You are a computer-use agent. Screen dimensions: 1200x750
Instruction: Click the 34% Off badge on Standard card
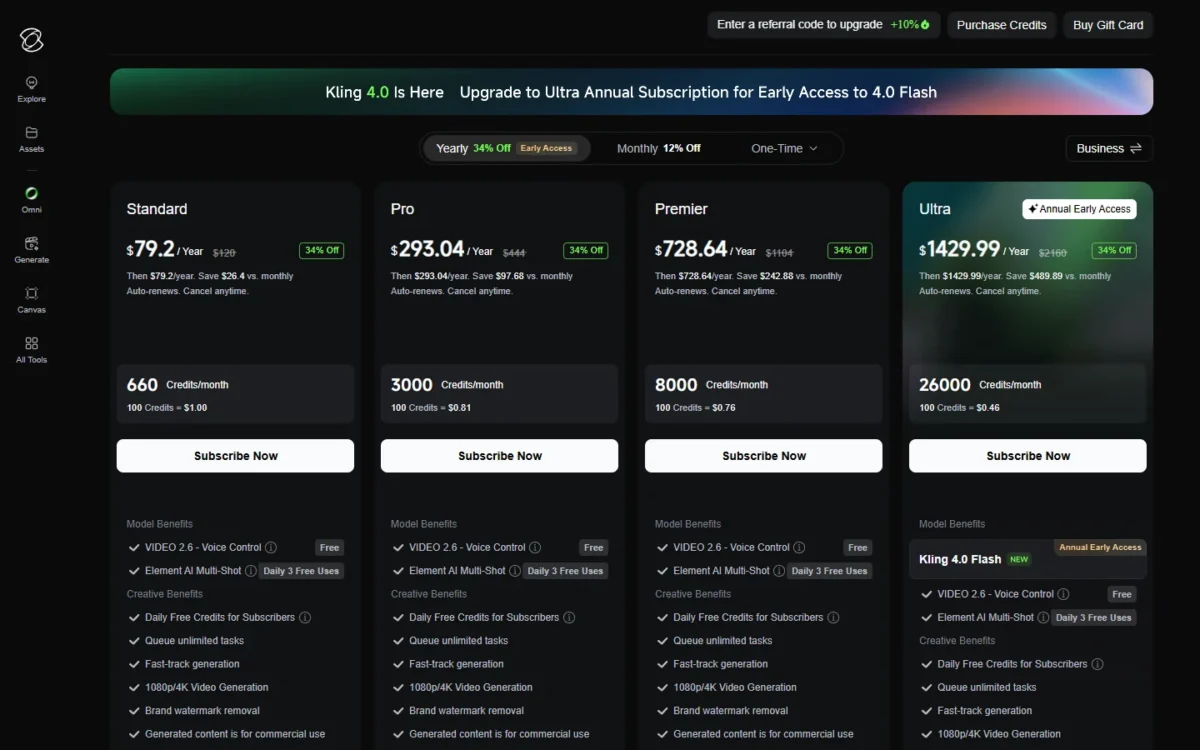click(x=321, y=251)
